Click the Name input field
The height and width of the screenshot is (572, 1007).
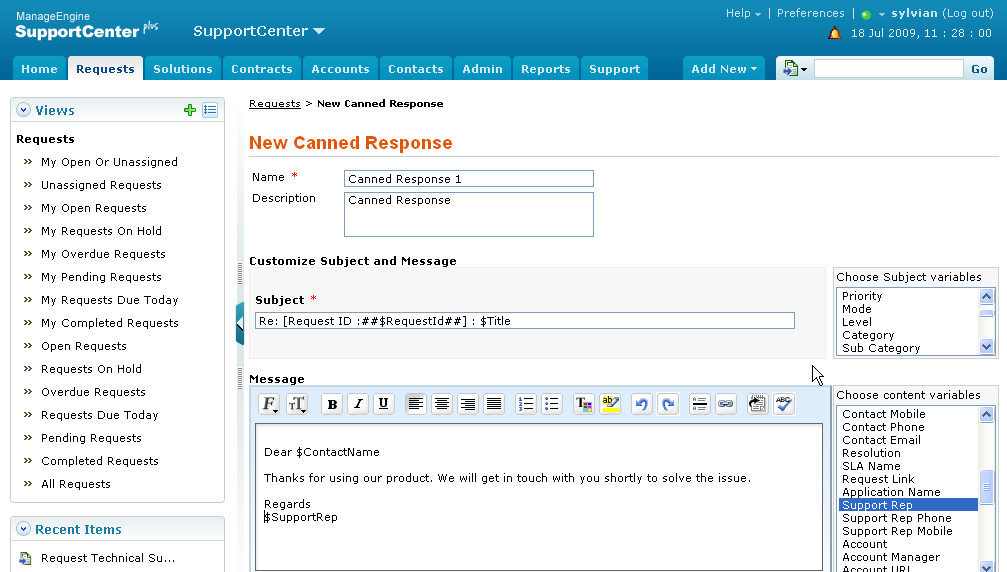(469, 178)
